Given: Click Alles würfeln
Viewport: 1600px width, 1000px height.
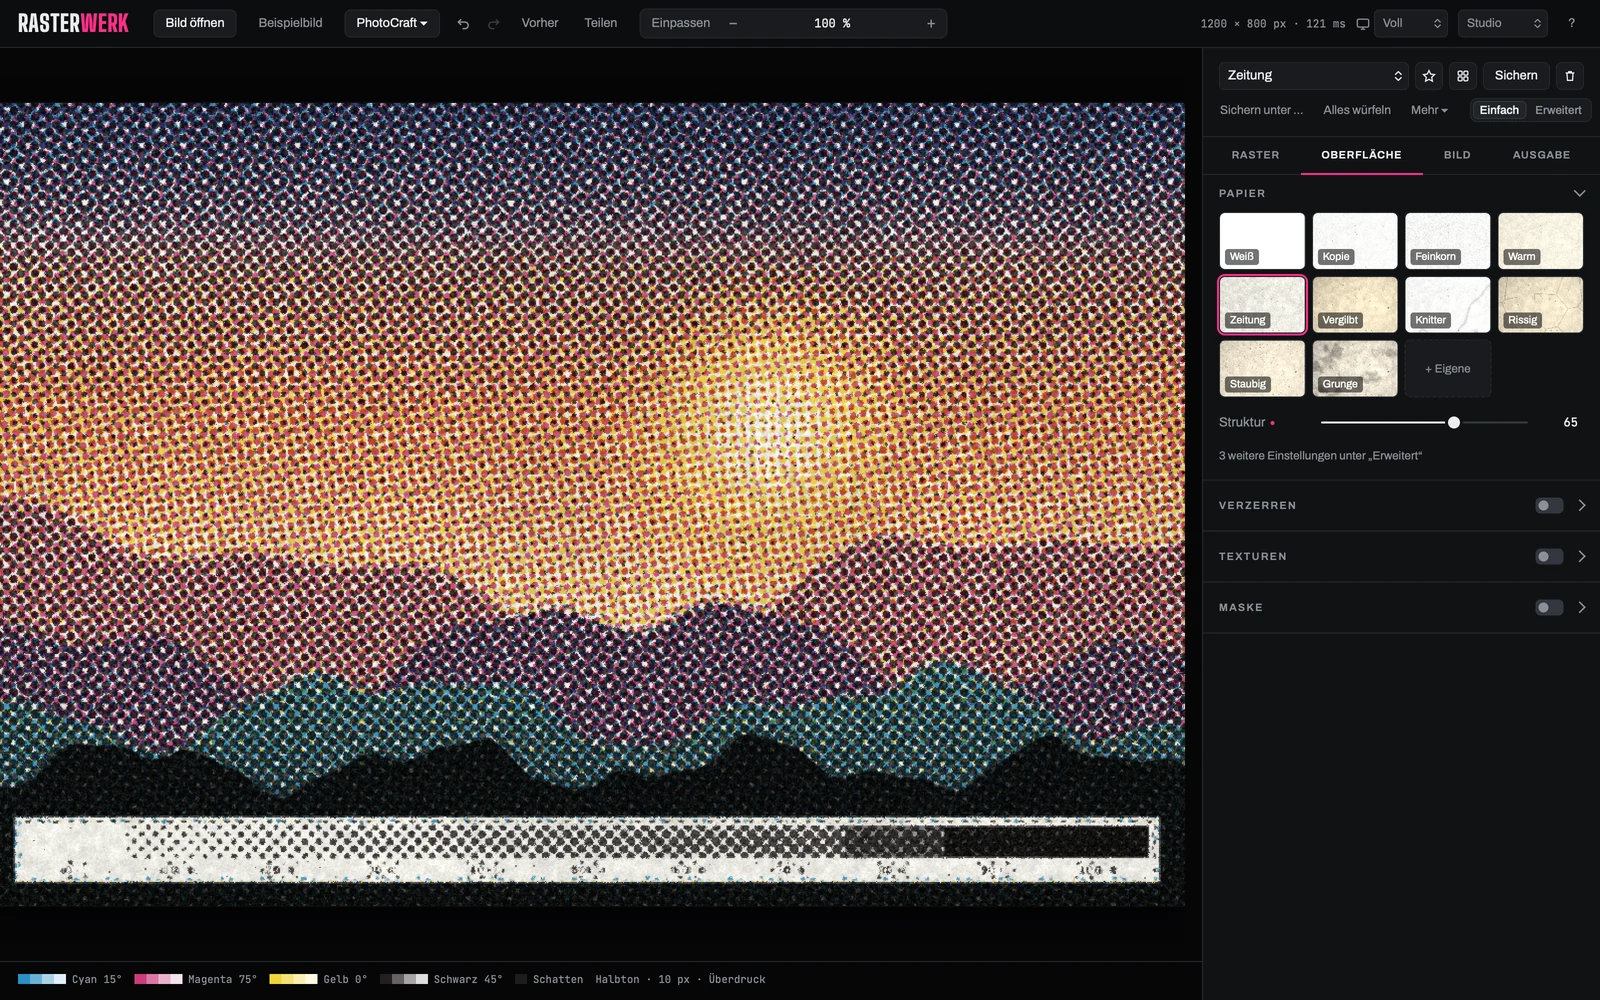Looking at the screenshot, I should coord(1357,110).
